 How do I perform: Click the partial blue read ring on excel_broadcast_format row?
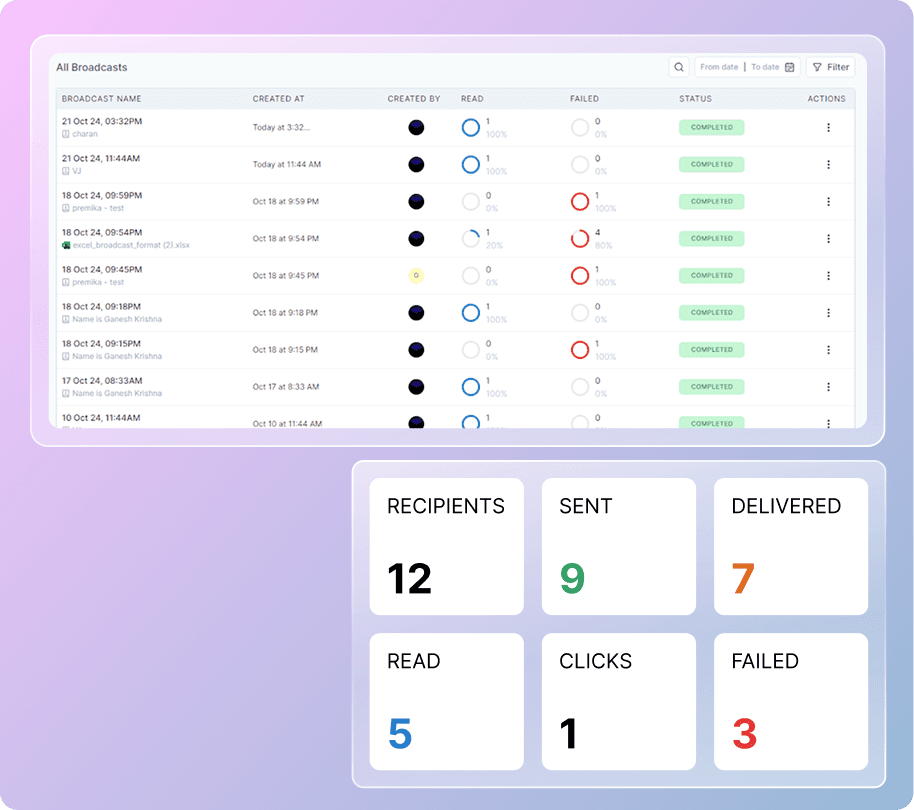coord(471,238)
